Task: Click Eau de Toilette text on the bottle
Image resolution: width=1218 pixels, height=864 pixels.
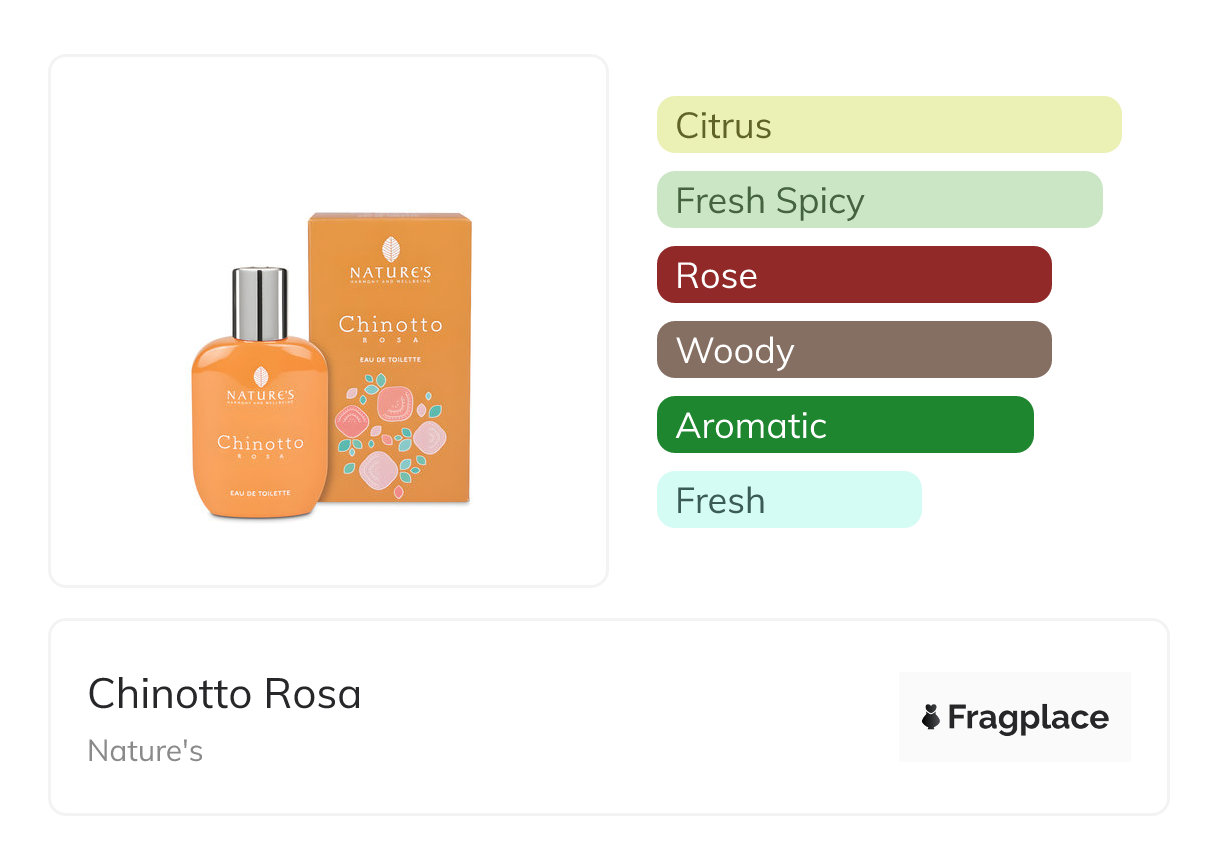Action: click(x=260, y=493)
